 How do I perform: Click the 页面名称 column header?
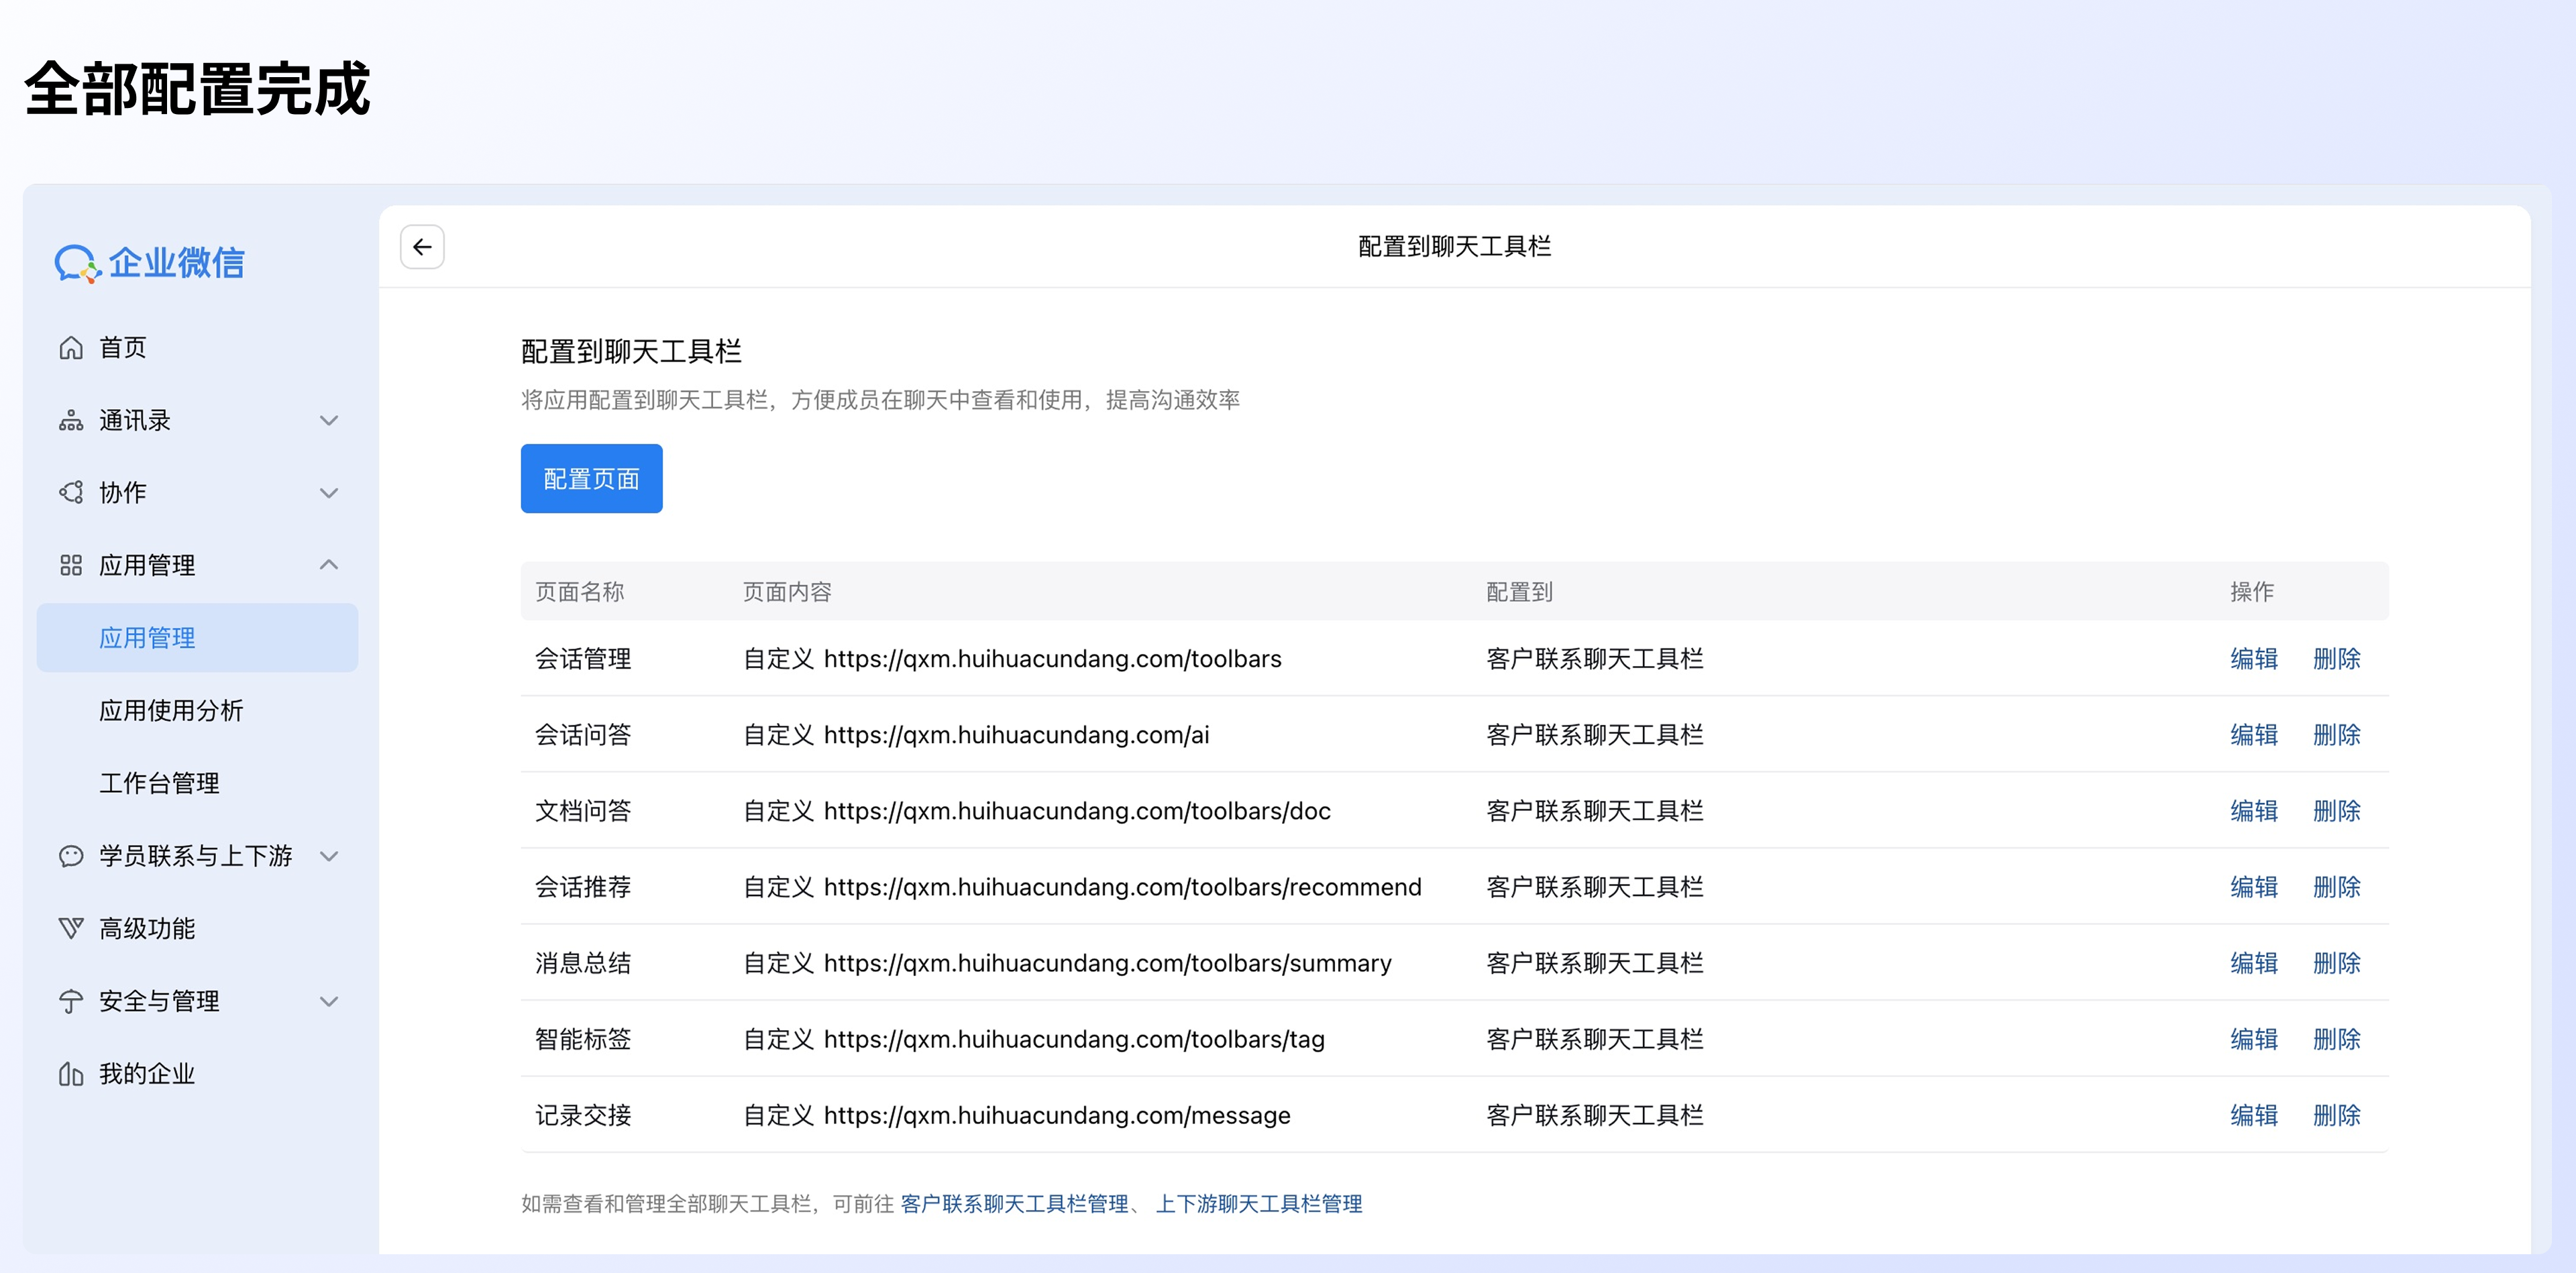pos(580,592)
